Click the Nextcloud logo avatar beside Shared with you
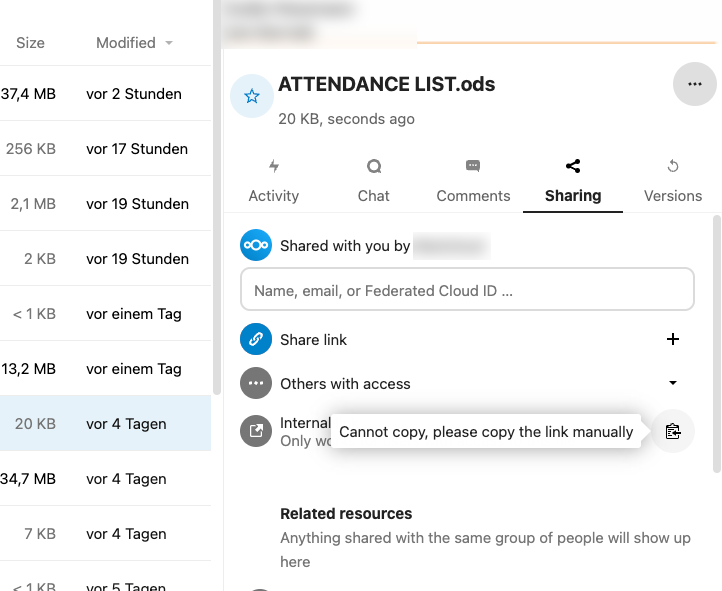The width and height of the screenshot is (722, 591). click(x=256, y=245)
